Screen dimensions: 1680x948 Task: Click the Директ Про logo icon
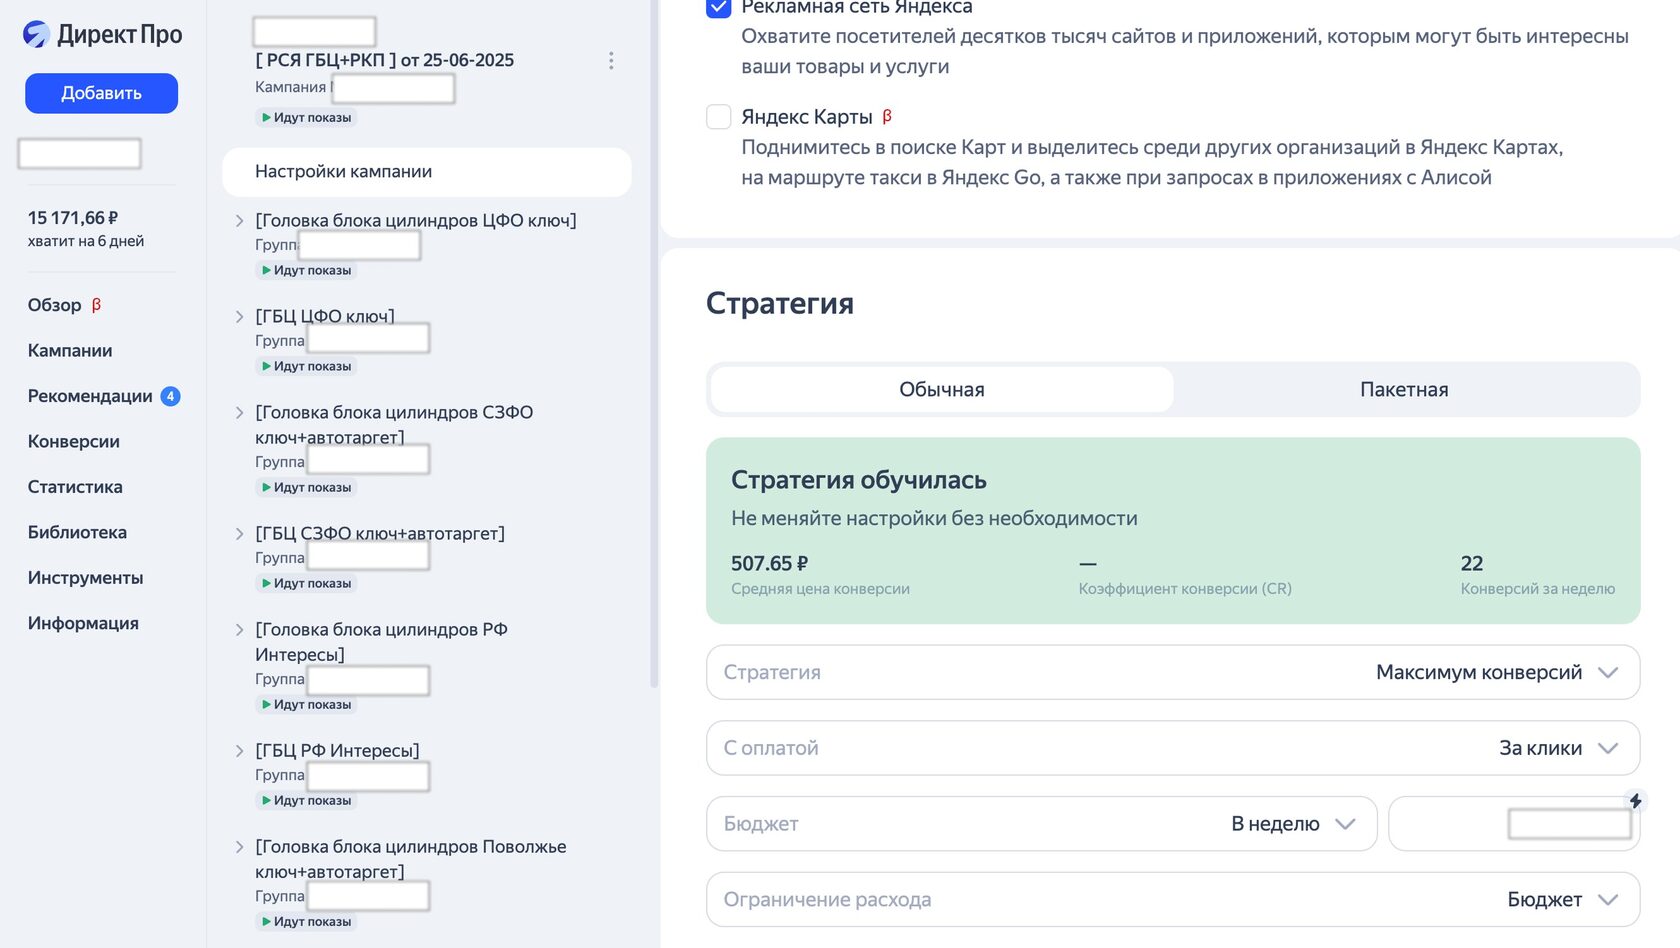(37, 34)
